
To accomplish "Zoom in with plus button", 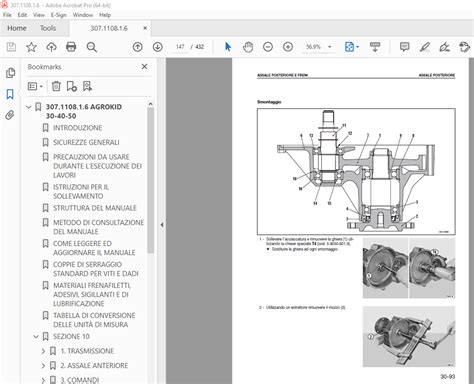I will 288,47.
